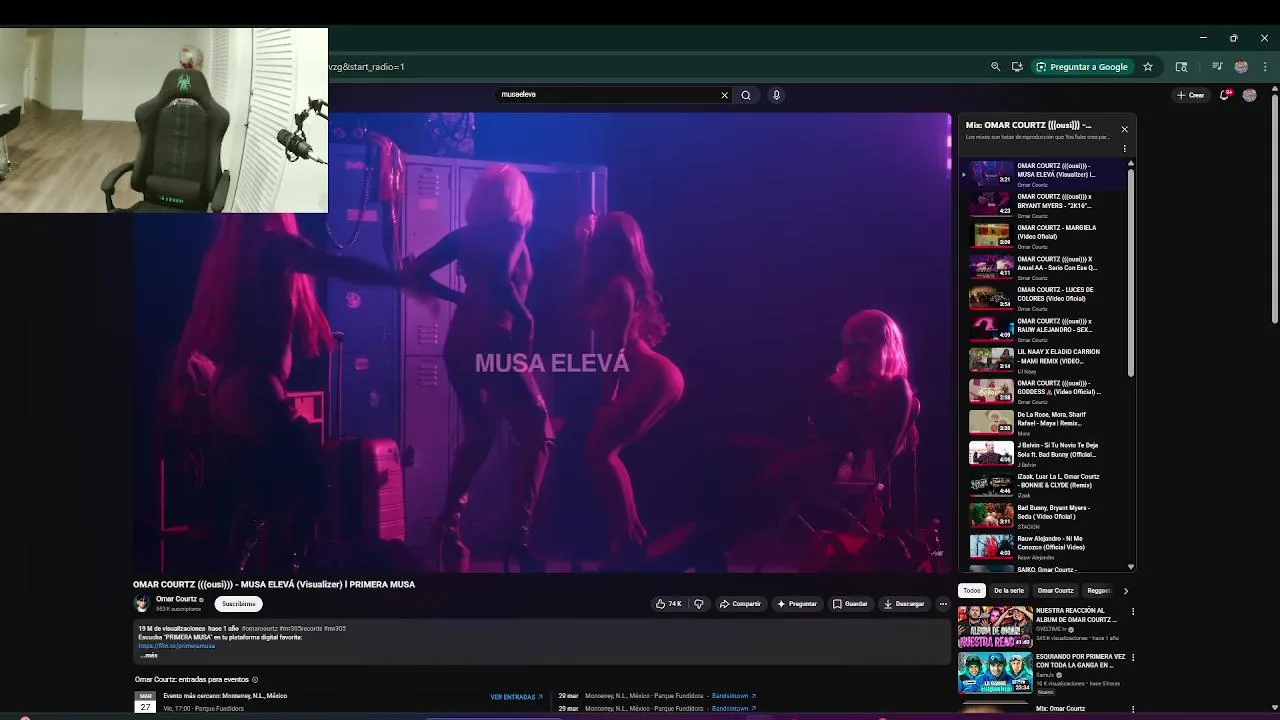The height and width of the screenshot is (720, 1280).
Task: Play De La Rose Maya Remix playlist item
Action: (x=1042, y=422)
